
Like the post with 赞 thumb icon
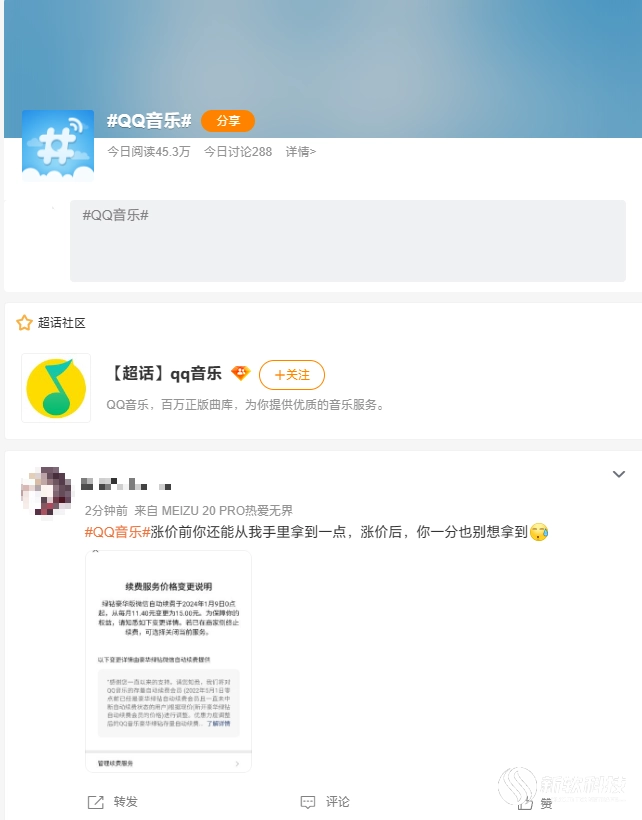pos(525,803)
